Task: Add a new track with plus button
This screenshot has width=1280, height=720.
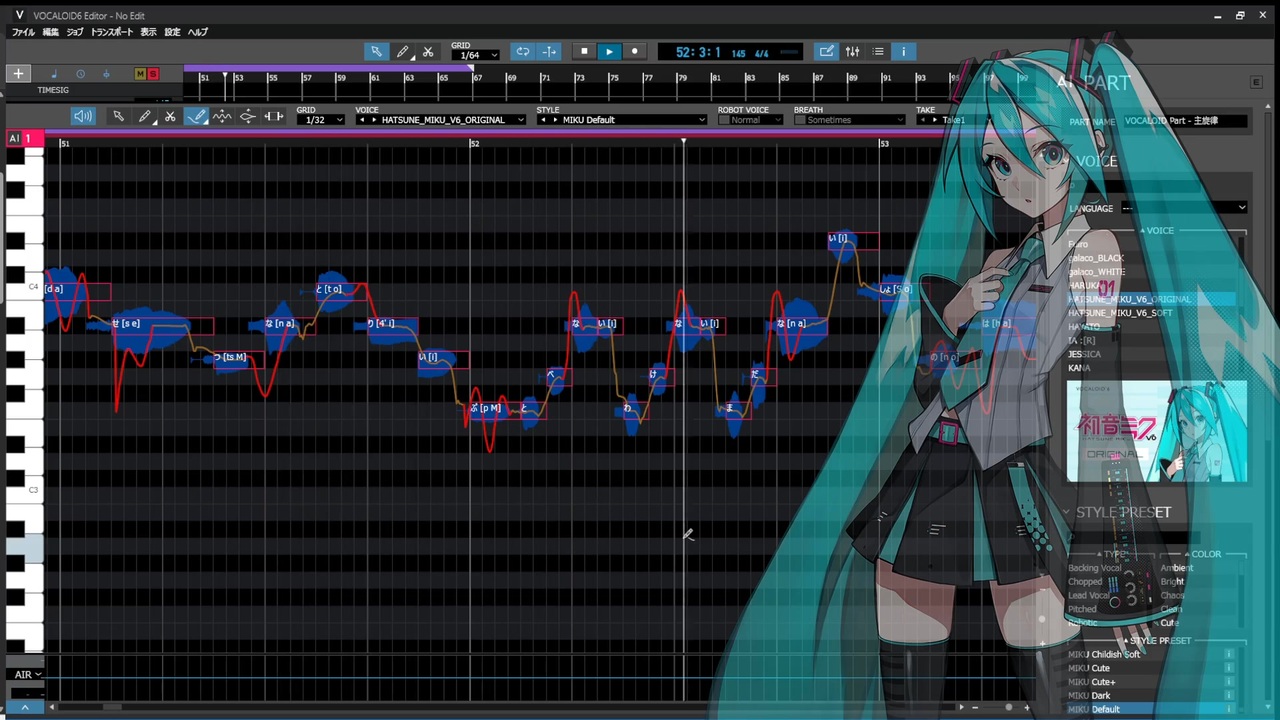Action: [18, 74]
